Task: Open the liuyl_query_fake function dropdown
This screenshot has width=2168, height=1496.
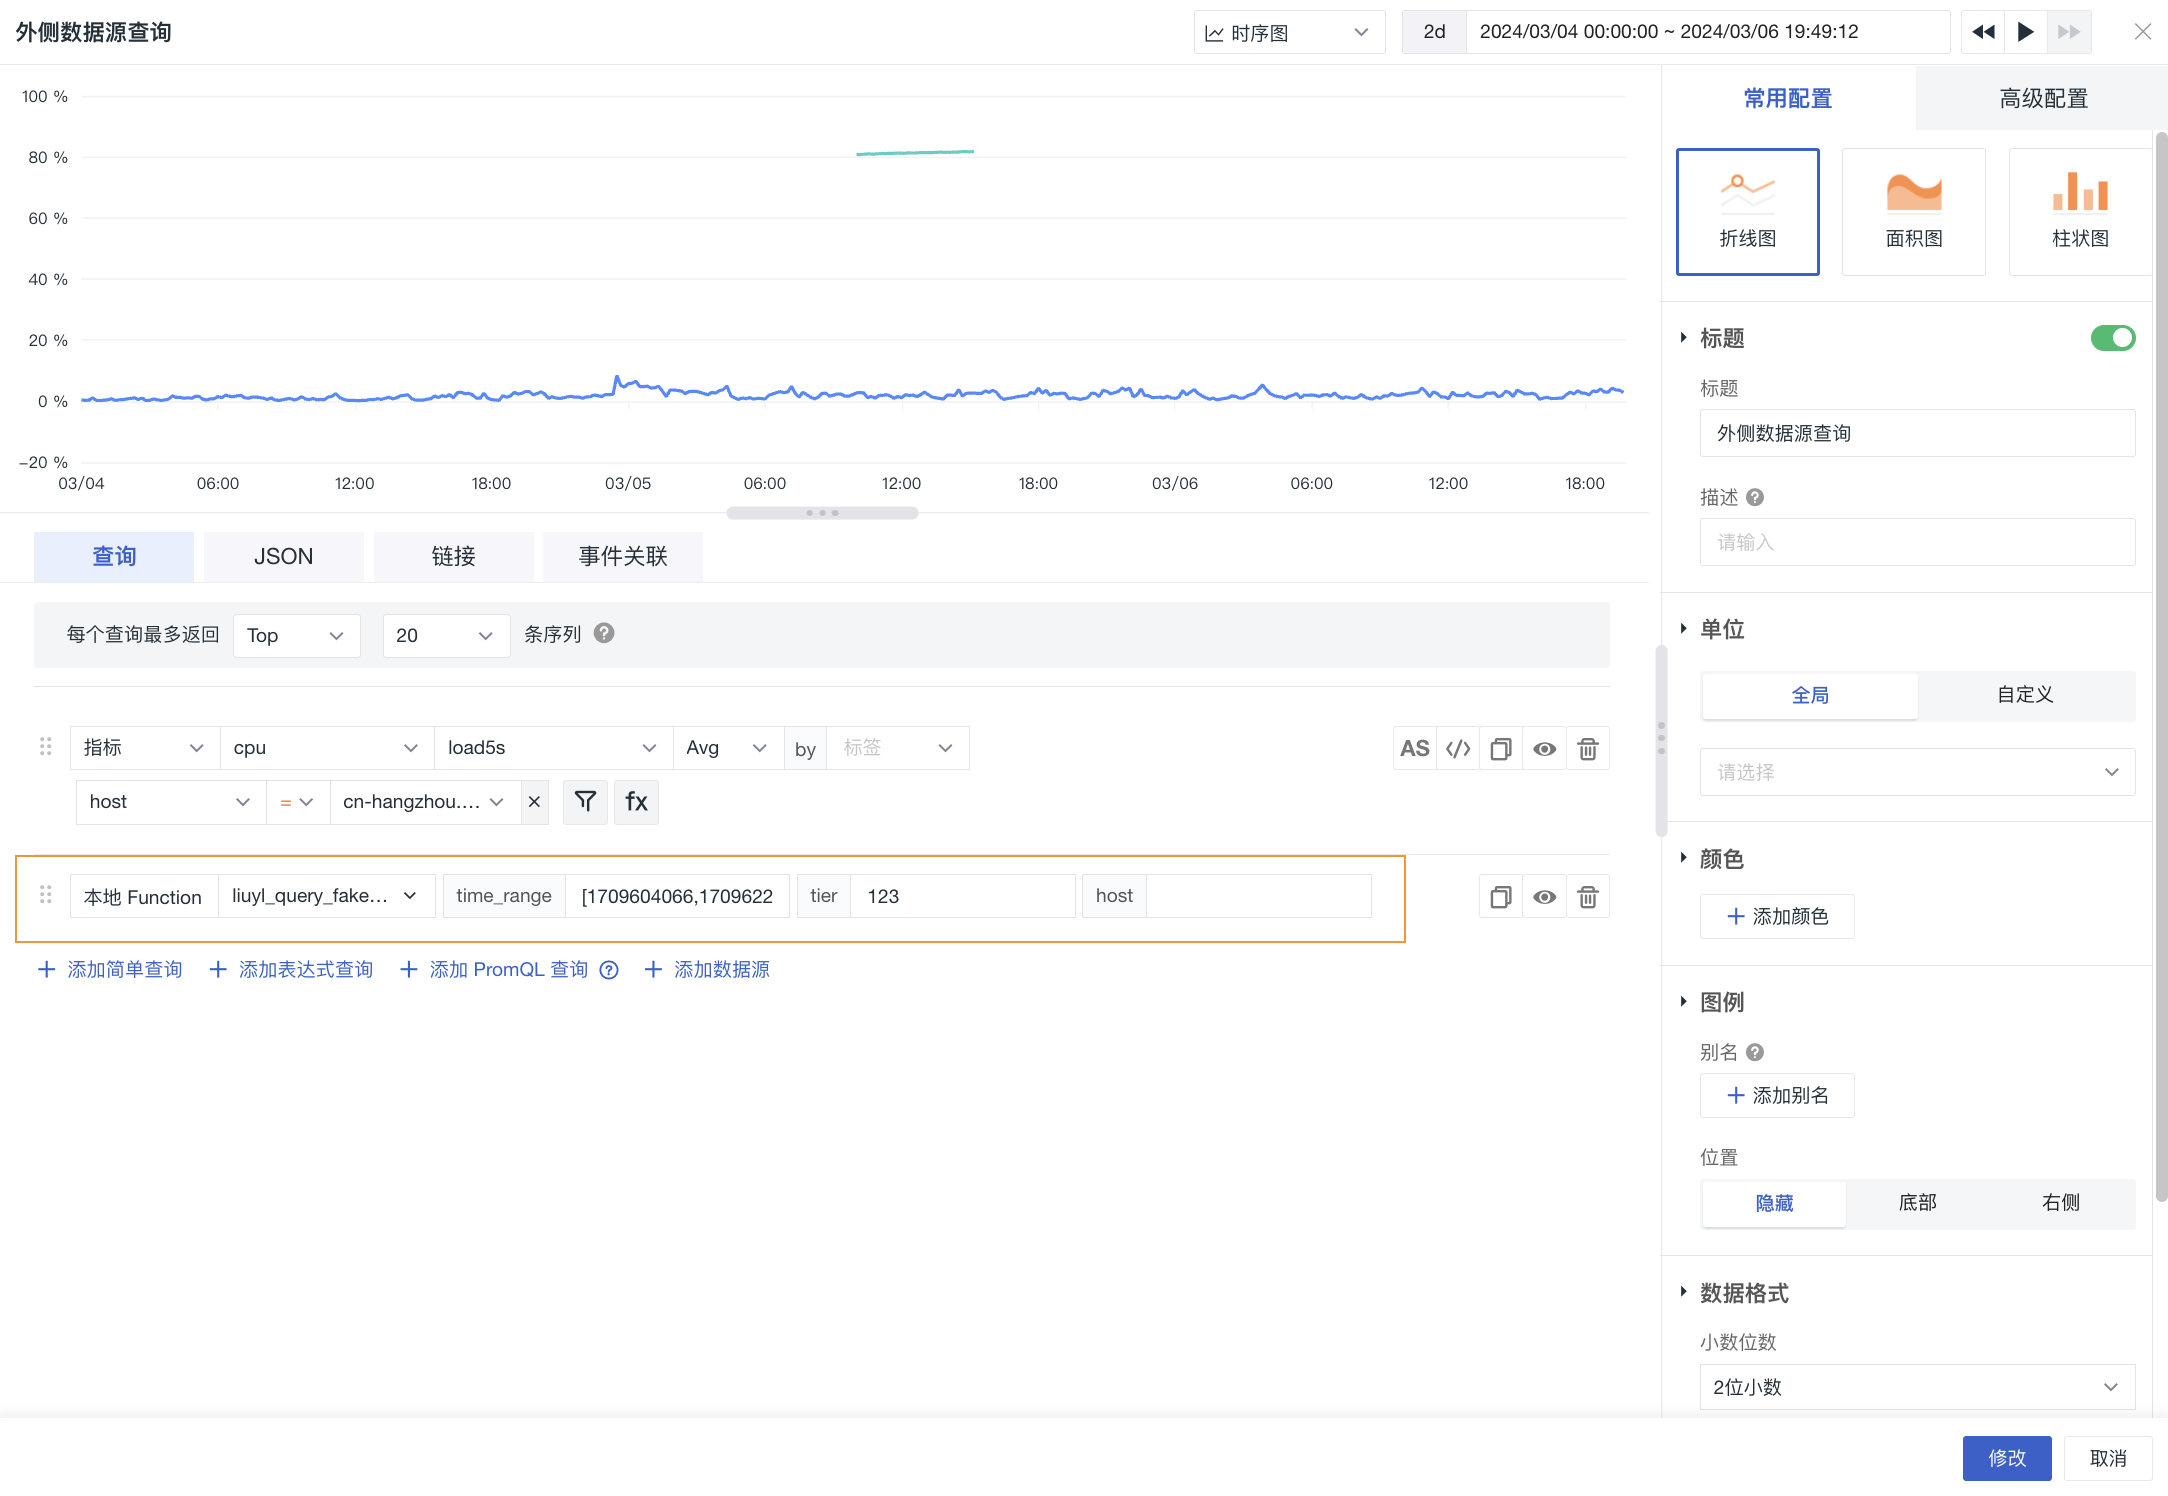Action: [326, 896]
